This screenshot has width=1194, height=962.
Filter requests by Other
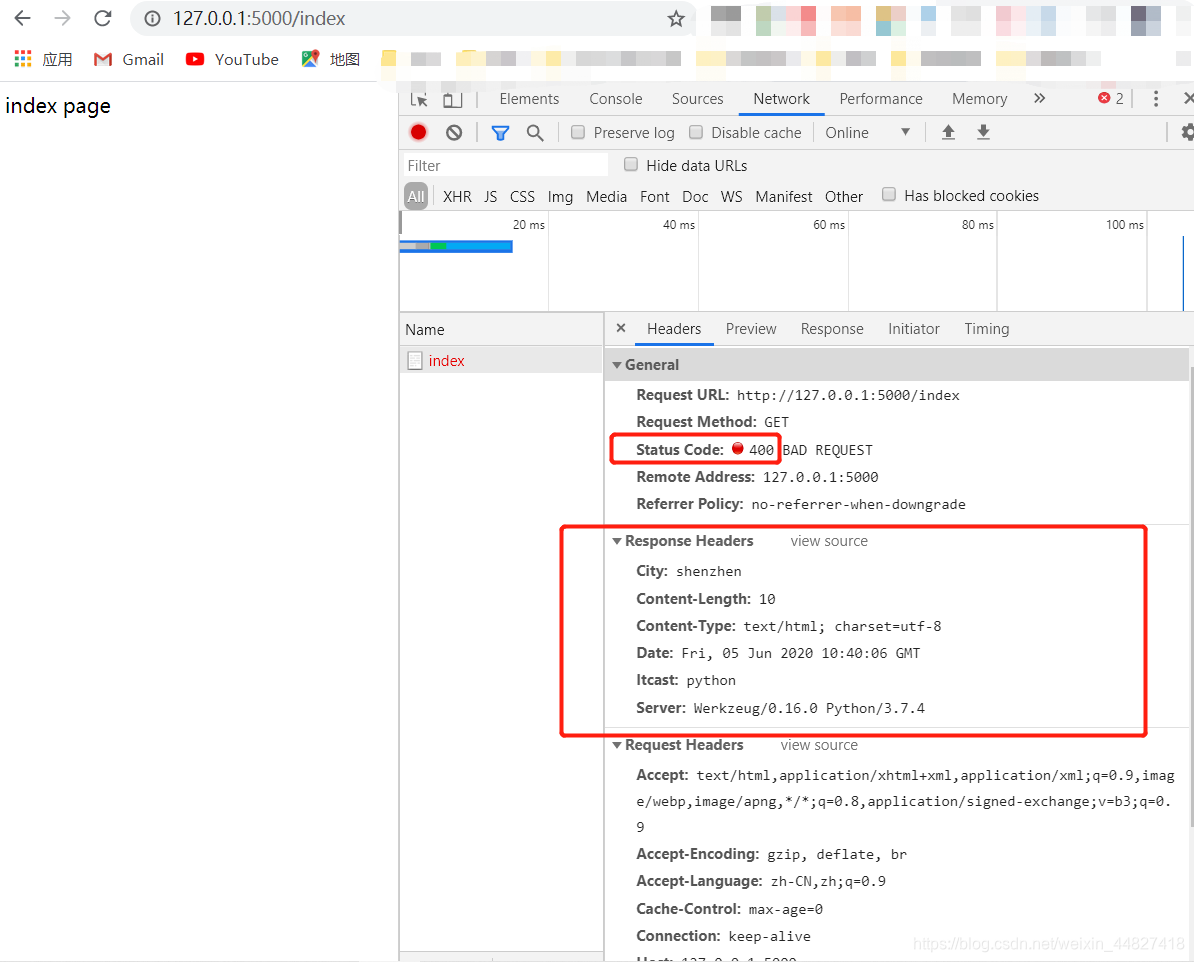click(x=844, y=197)
